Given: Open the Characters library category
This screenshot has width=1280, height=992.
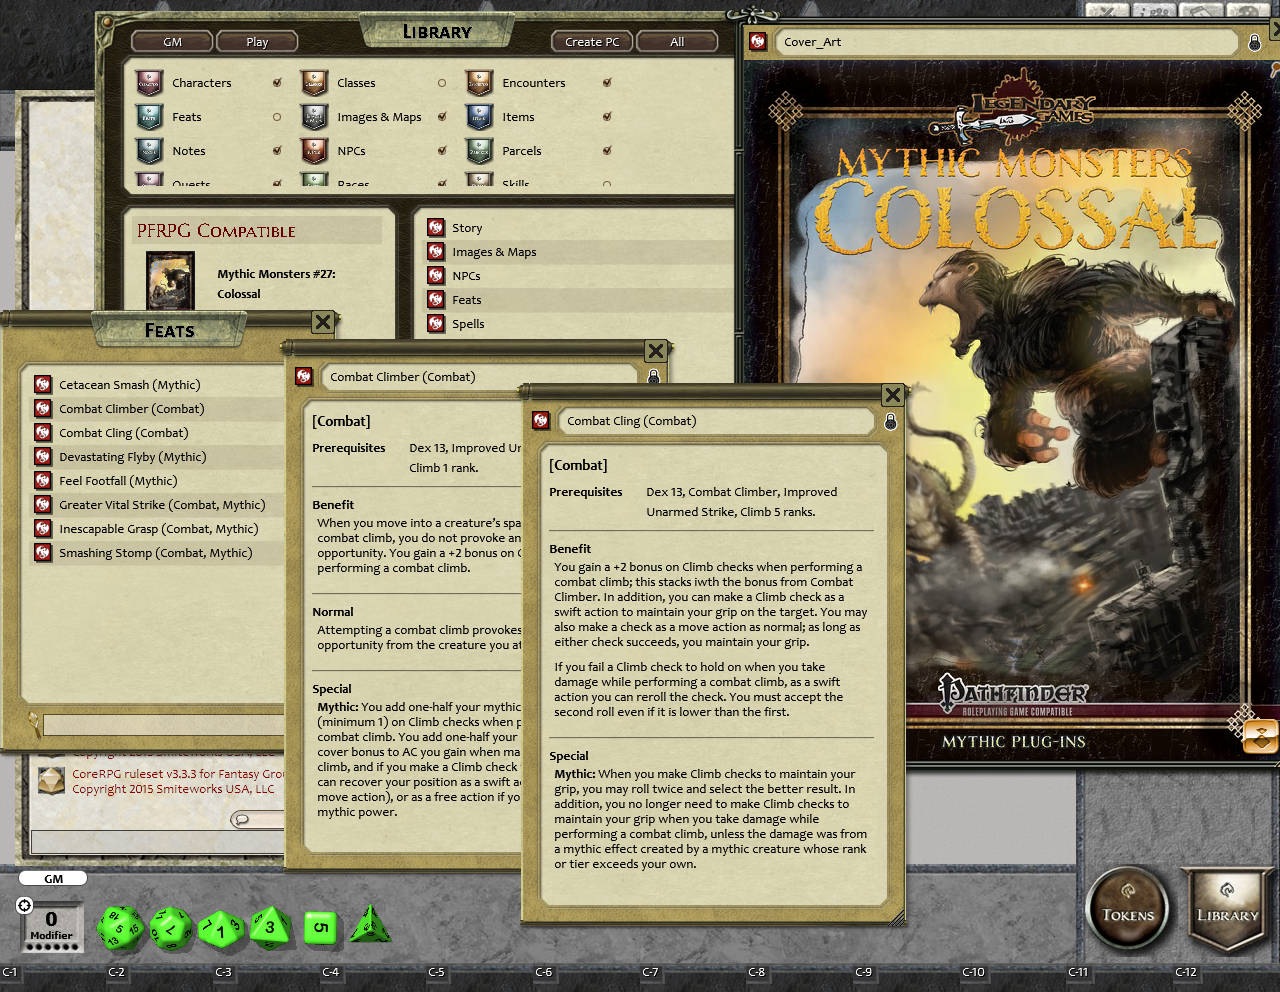Looking at the screenshot, I should click(201, 83).
